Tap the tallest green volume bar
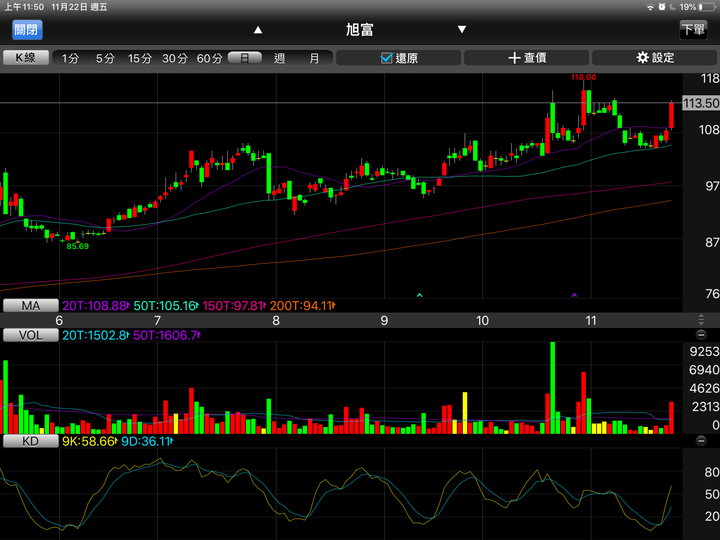This screenshot has width=720, height=540. pyautogui.click(x=552, y=388)
